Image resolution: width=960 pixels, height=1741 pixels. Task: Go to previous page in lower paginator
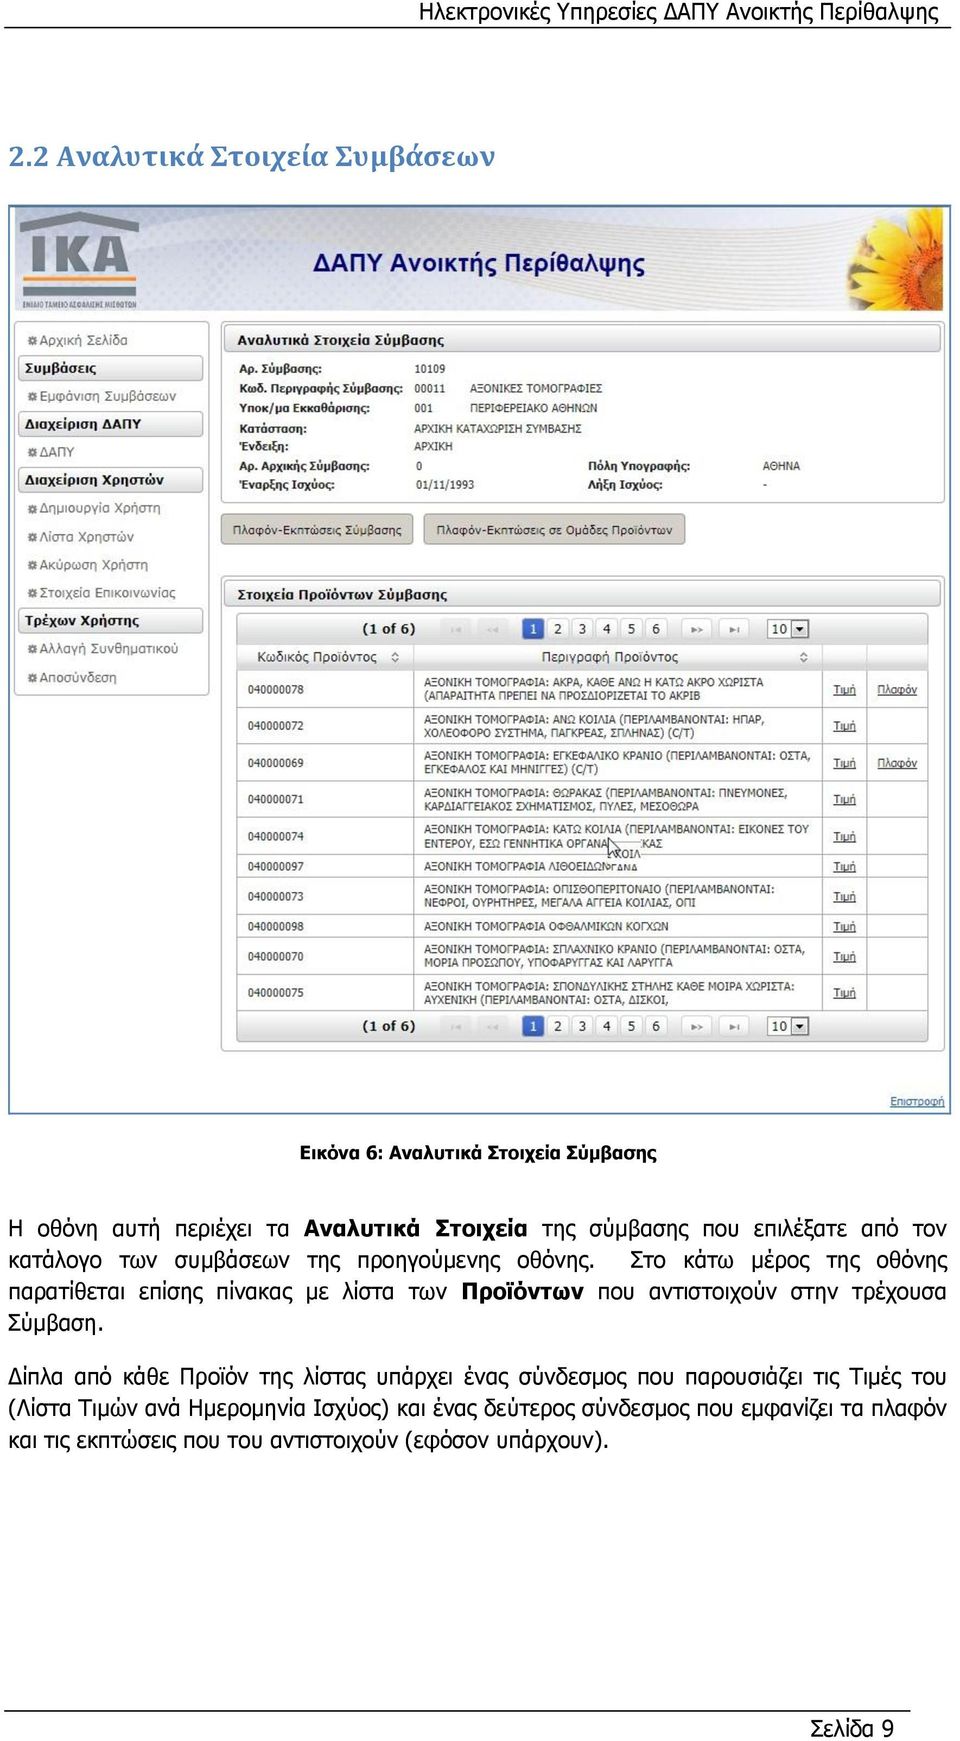(x=493, y=1026)
